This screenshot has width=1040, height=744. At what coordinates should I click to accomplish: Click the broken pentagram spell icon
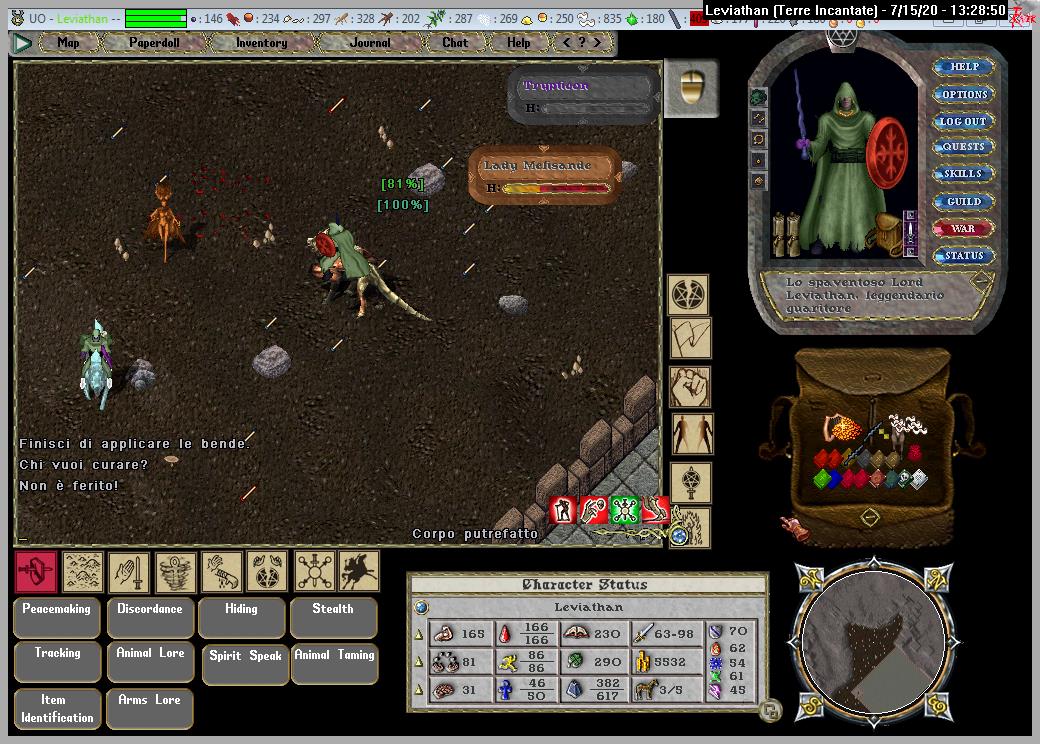[x=688, y=295]
